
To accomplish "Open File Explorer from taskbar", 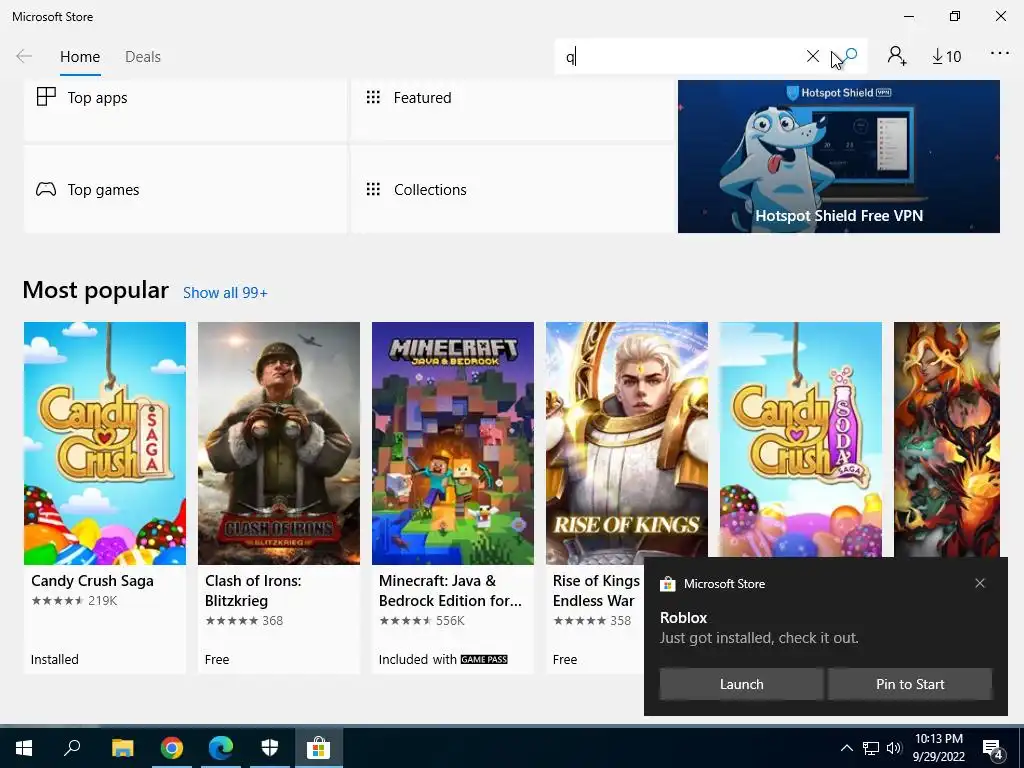I will tap(122, 747).
